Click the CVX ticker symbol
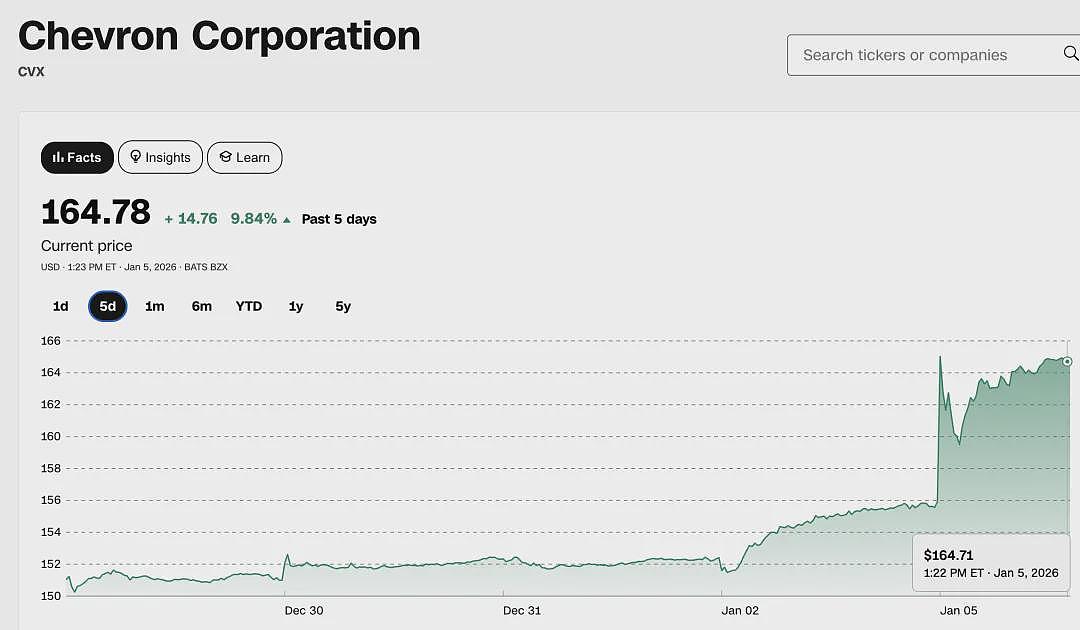Screen dimensions: 1080x630 (x=31, y=72)
